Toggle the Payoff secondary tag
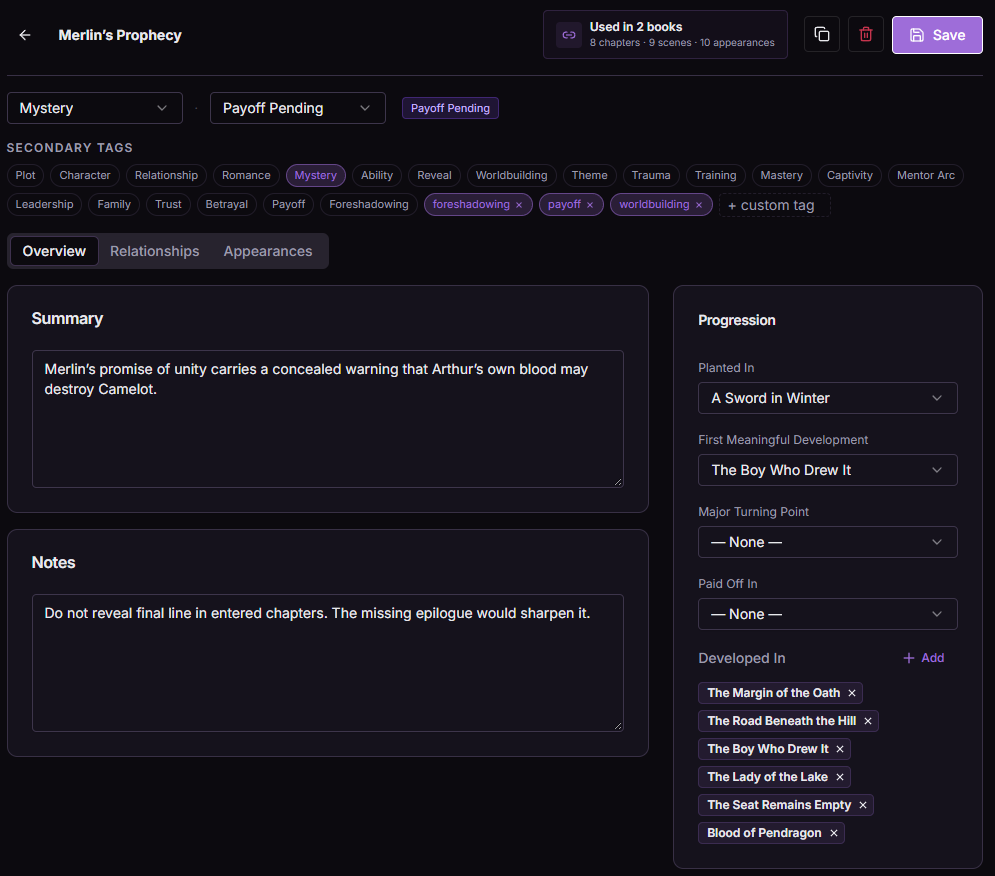The width and height of the screenshot is (995, 876). (x=289, y=204)
